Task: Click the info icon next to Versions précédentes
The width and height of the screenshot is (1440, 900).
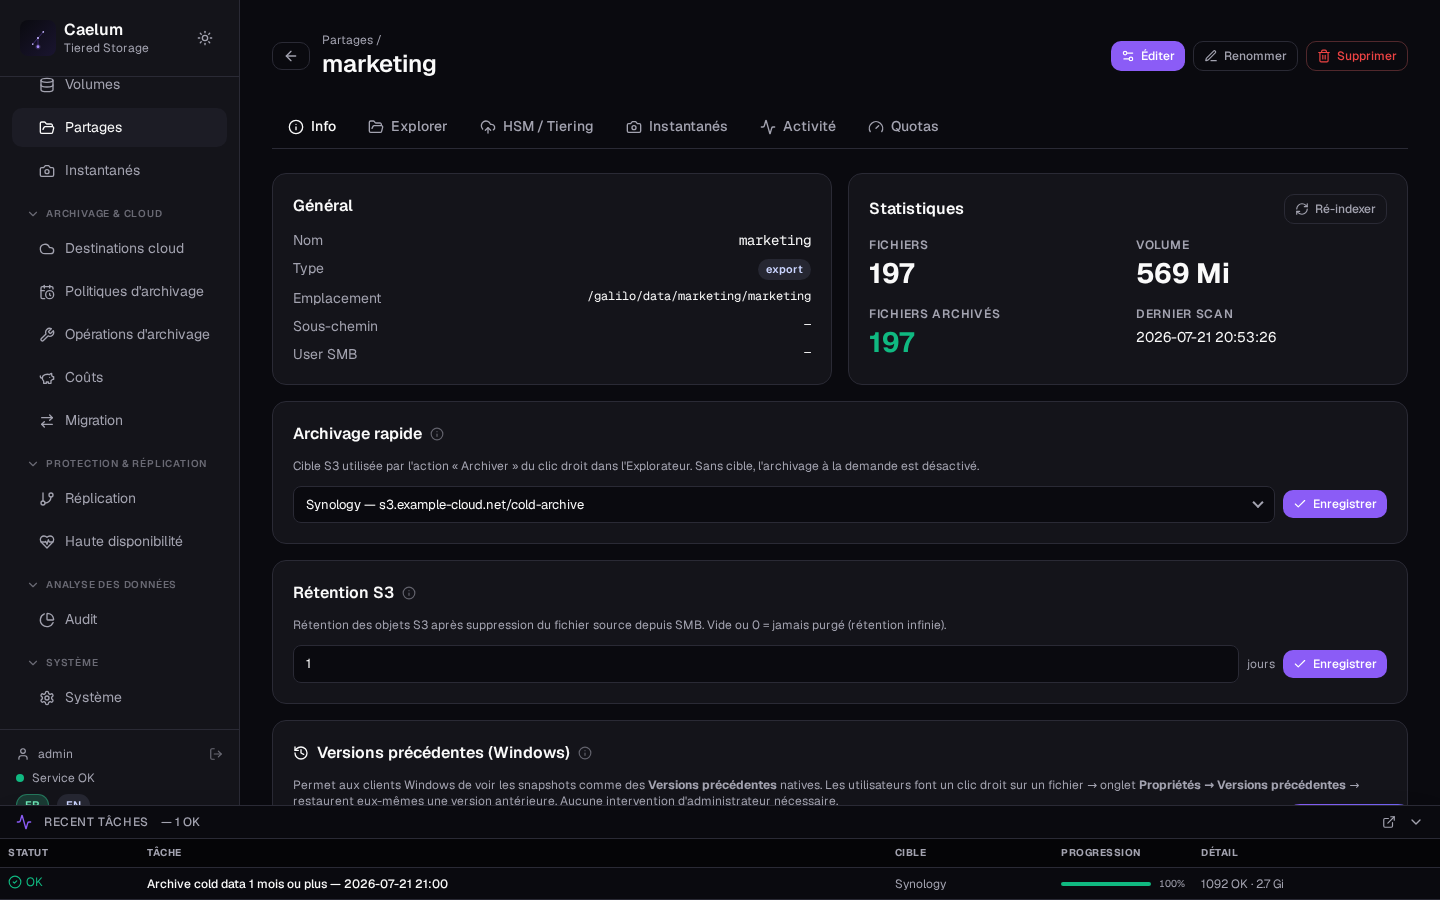Action: click(585, 753)
